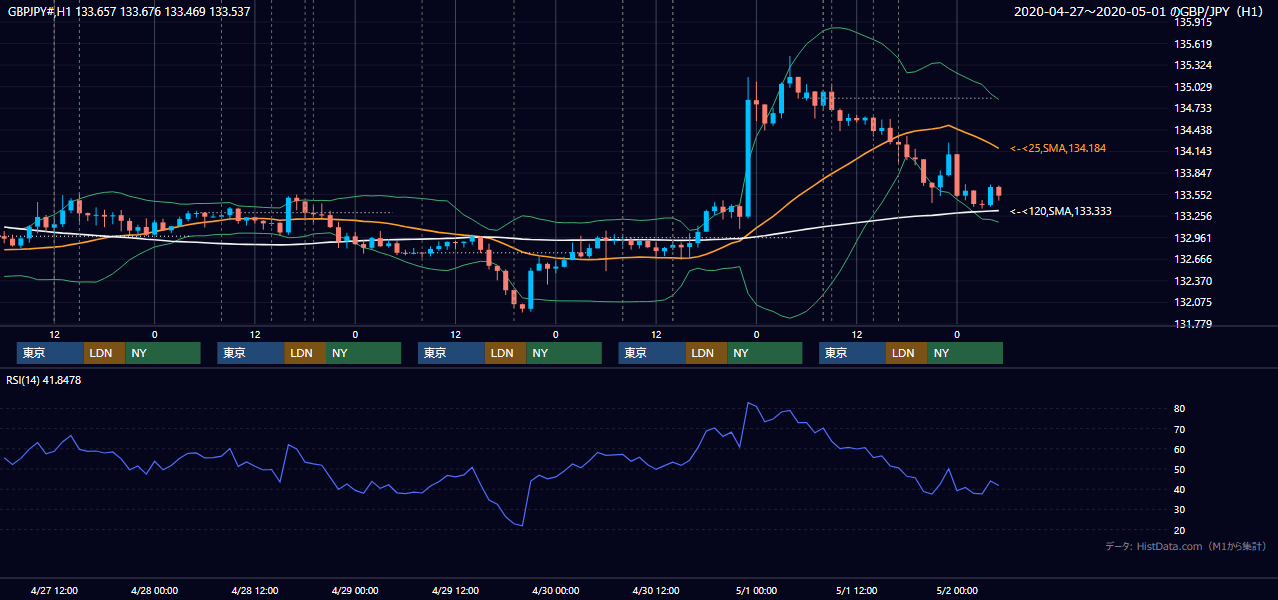Click the 4/28 00:00 time axis label

pyautogui.click(x=155, y=591)
